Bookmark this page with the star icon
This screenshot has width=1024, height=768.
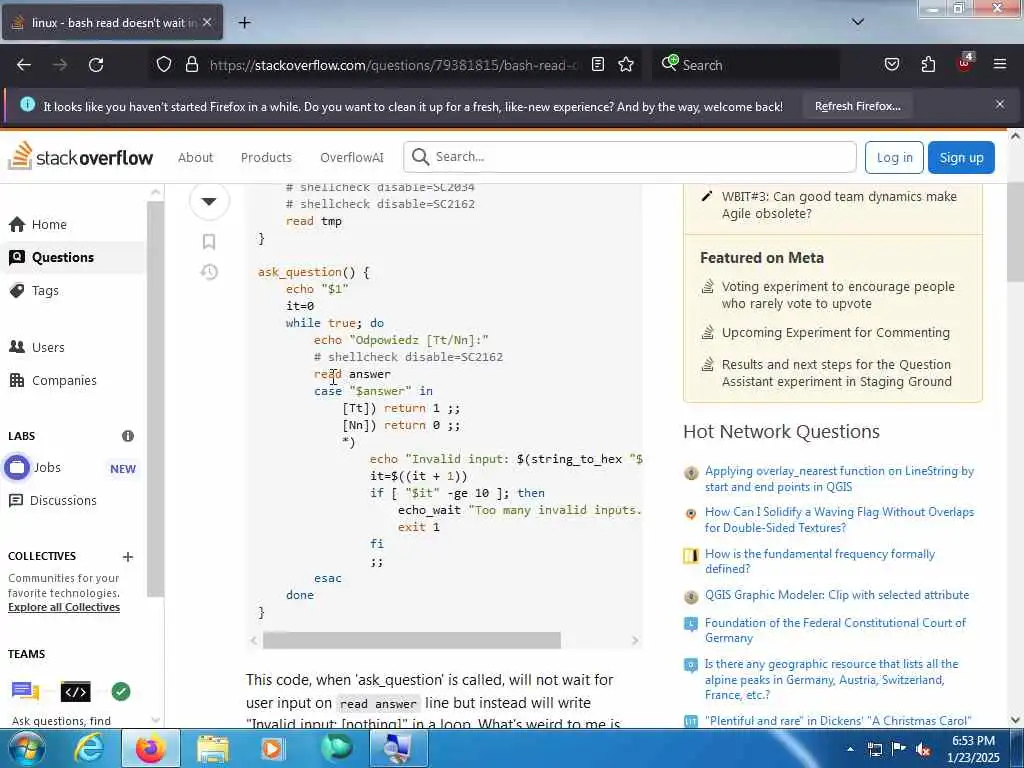point(626,65)
